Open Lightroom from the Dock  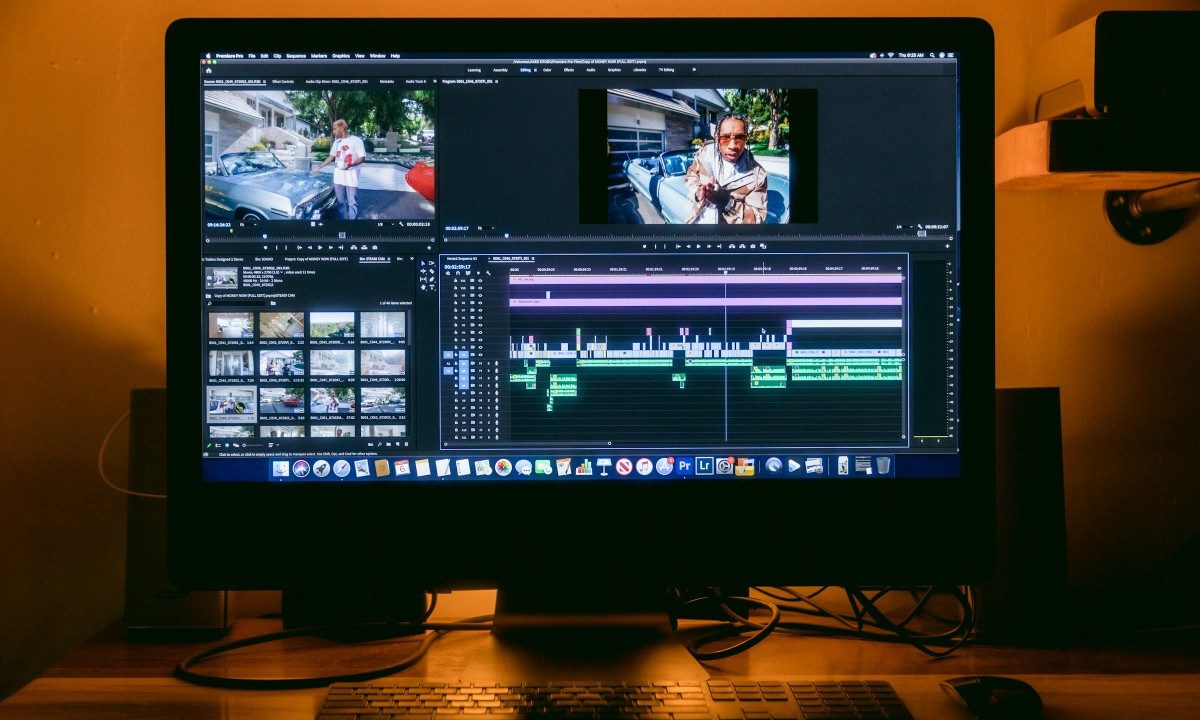click(x=705, y=466)
